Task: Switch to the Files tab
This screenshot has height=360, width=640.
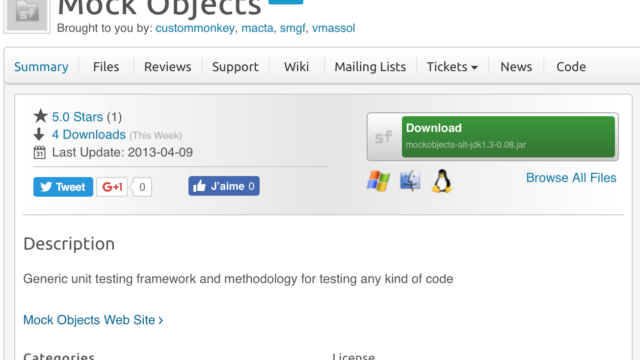Action: (106, 67)
